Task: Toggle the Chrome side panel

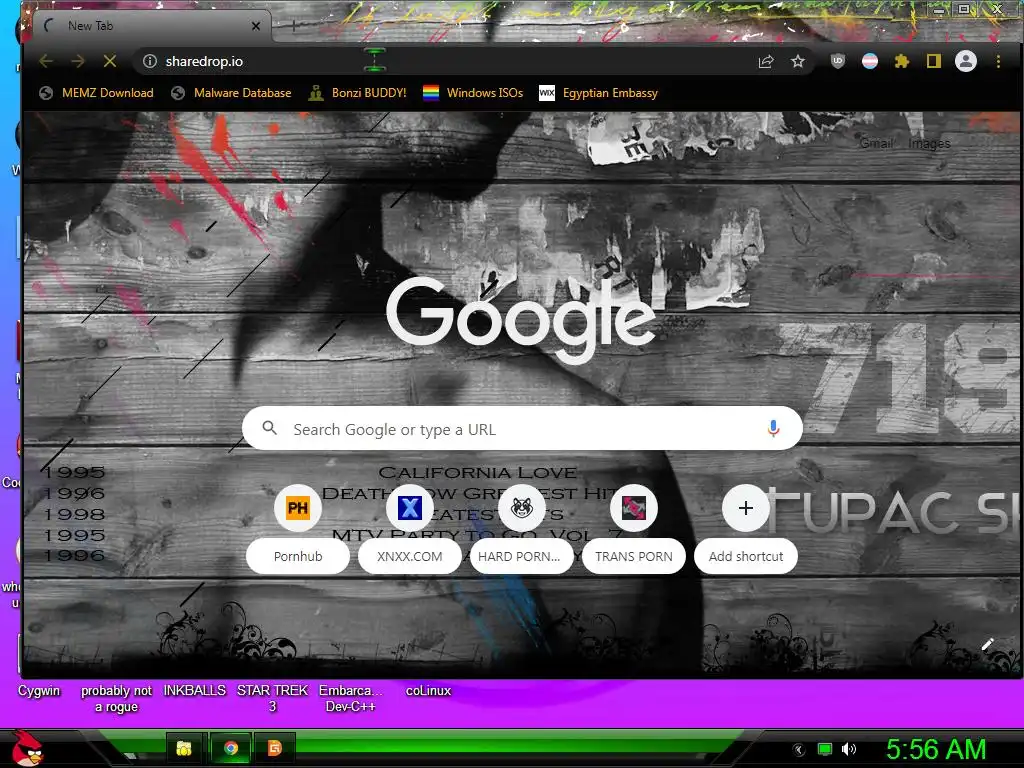Action: (x=933, y=61)
